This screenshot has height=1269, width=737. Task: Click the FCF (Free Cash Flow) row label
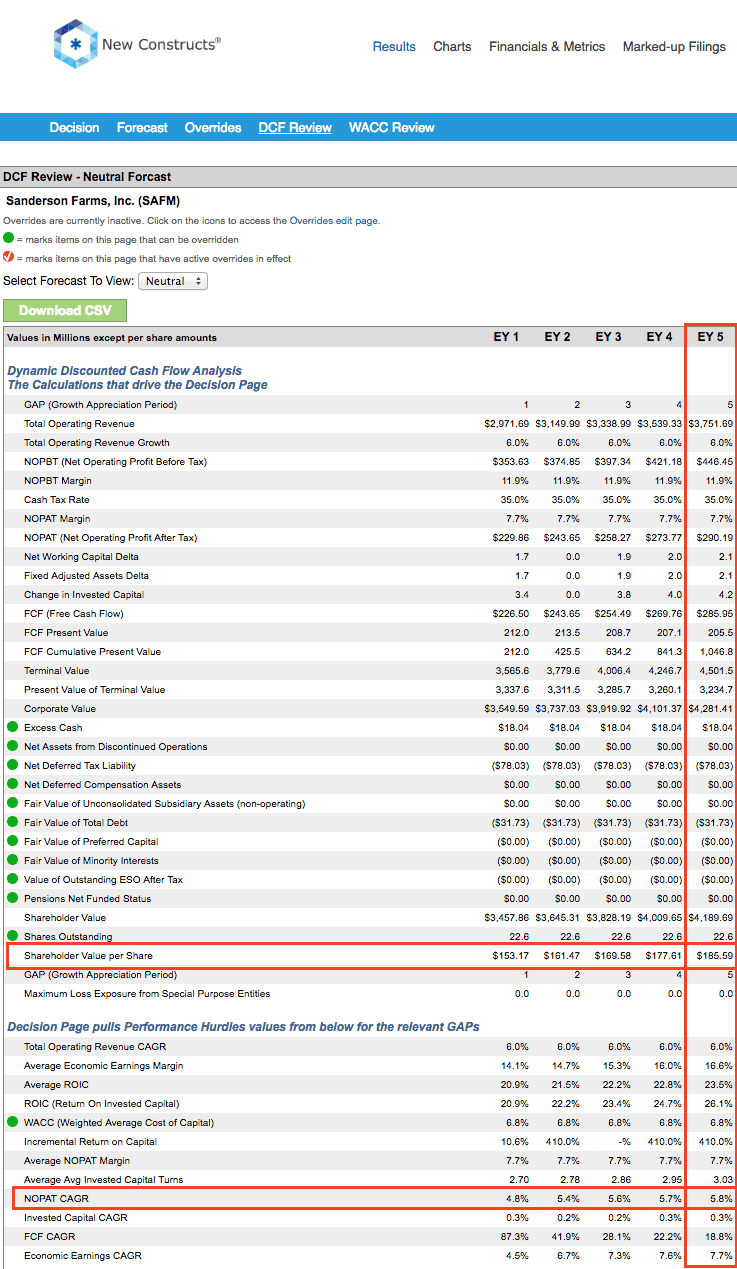pos(73,614)
